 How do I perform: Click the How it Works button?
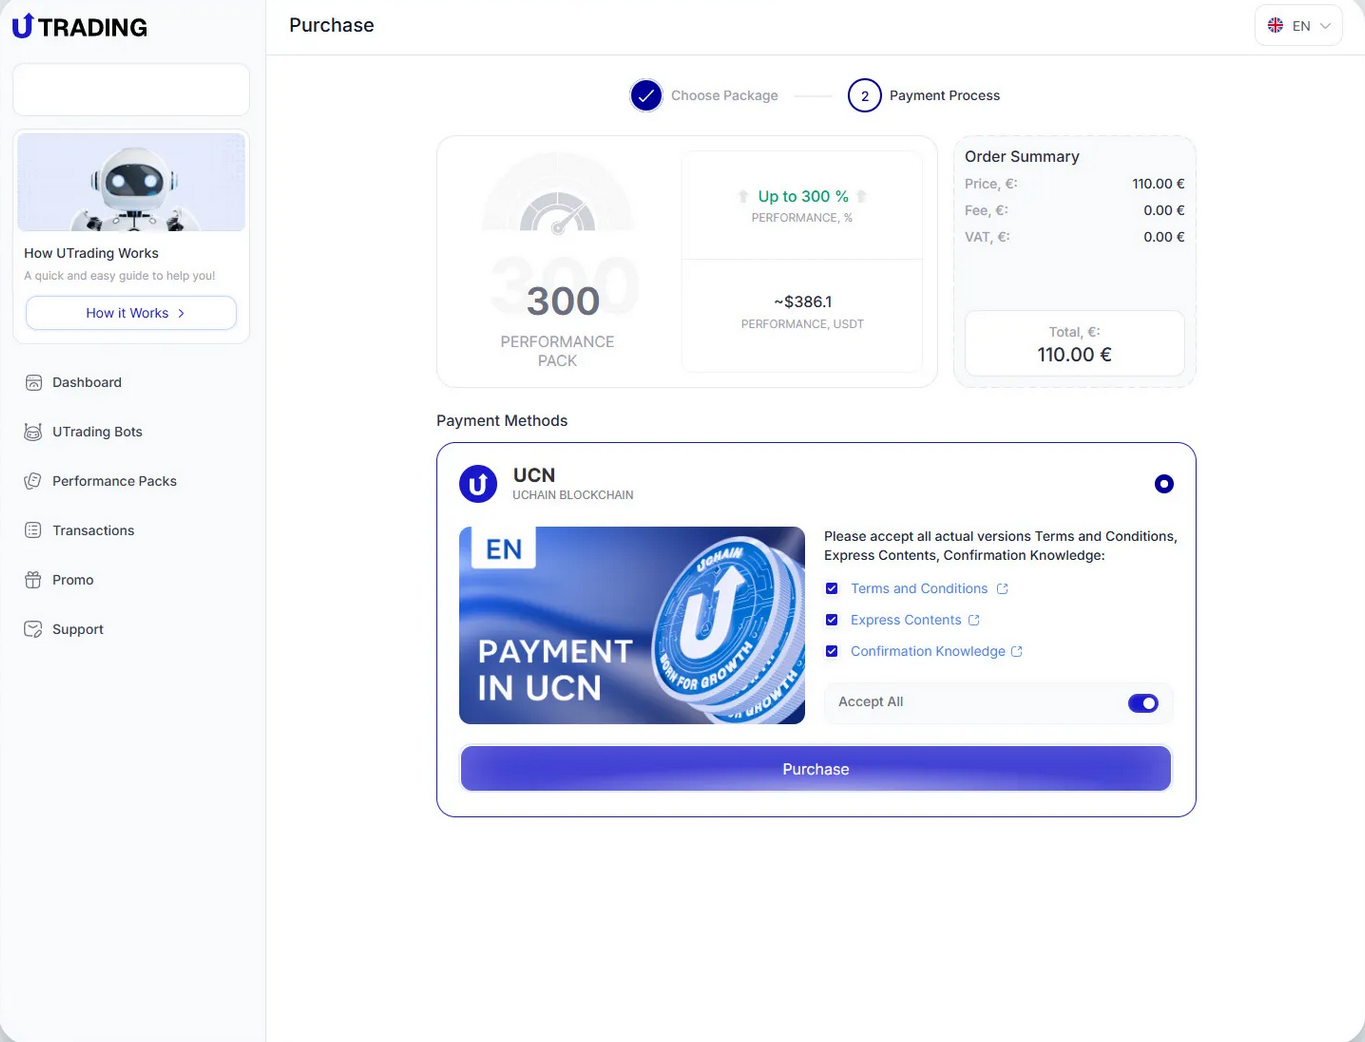(131, 313)
